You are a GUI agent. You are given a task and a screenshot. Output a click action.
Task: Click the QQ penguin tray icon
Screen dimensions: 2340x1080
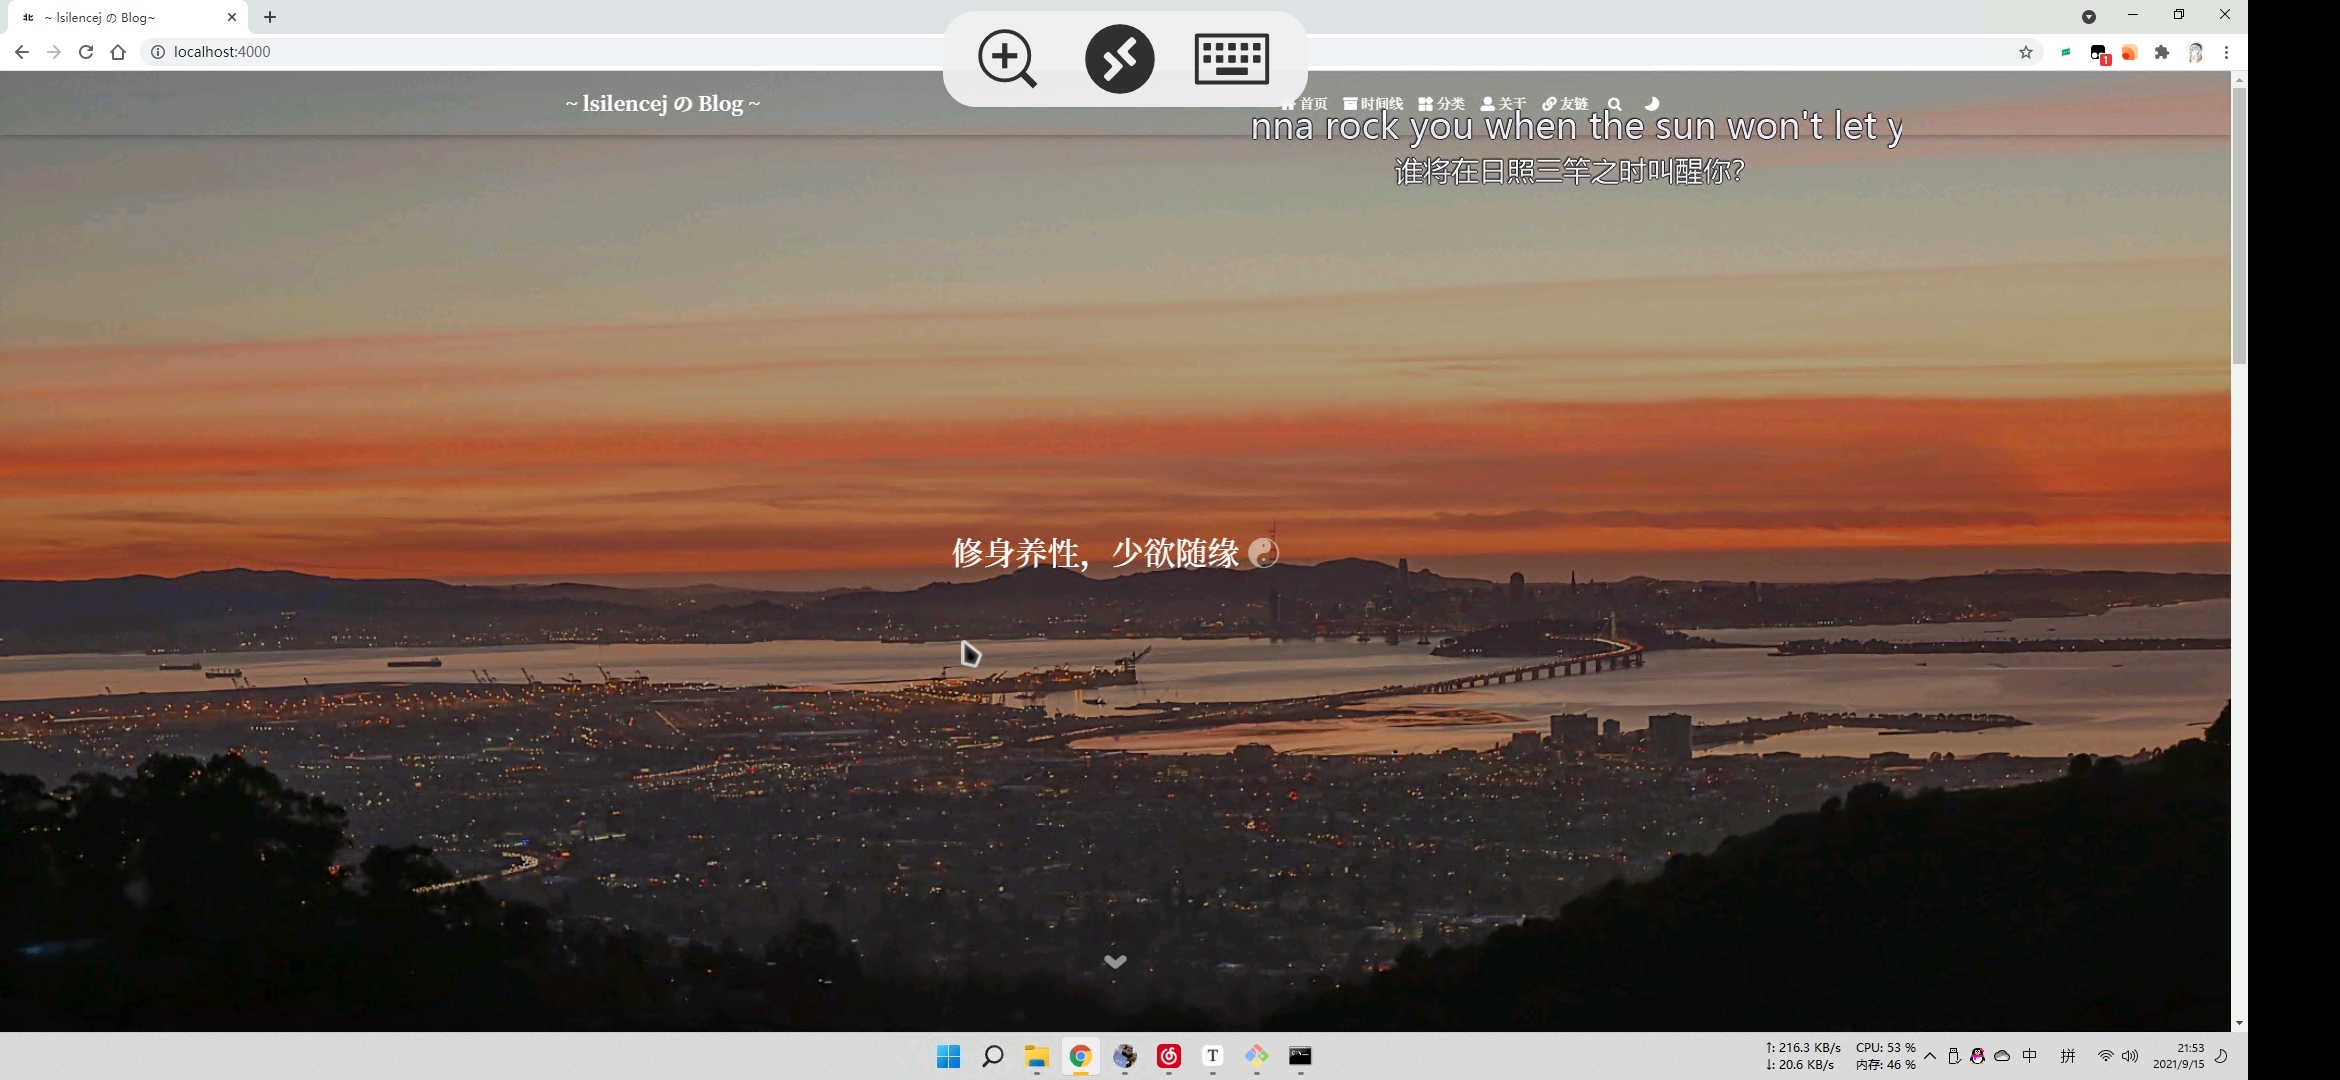pos(1977,1056)
